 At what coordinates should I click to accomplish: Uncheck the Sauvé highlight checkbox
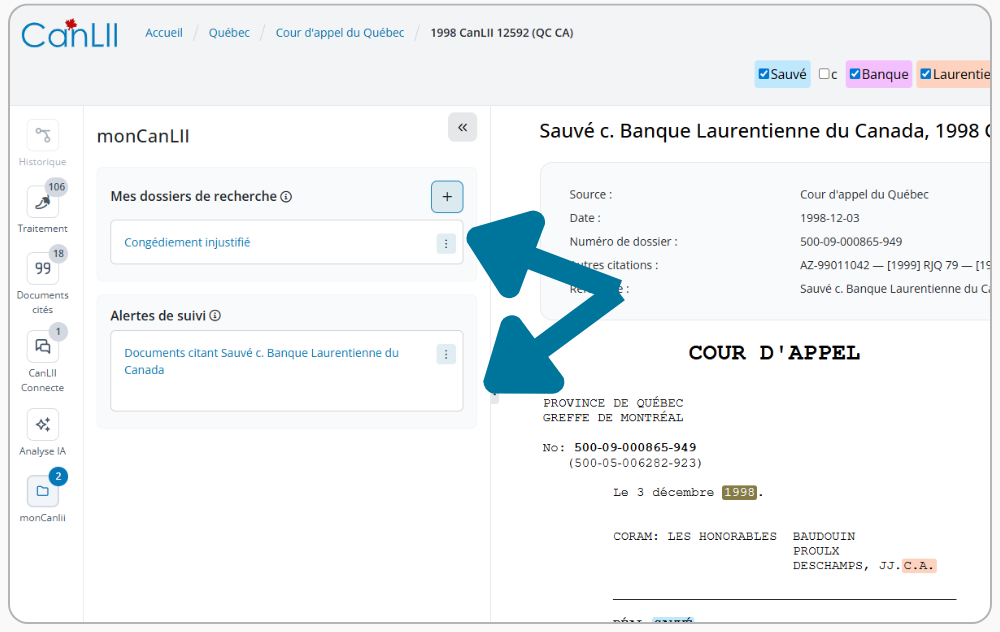764,74
